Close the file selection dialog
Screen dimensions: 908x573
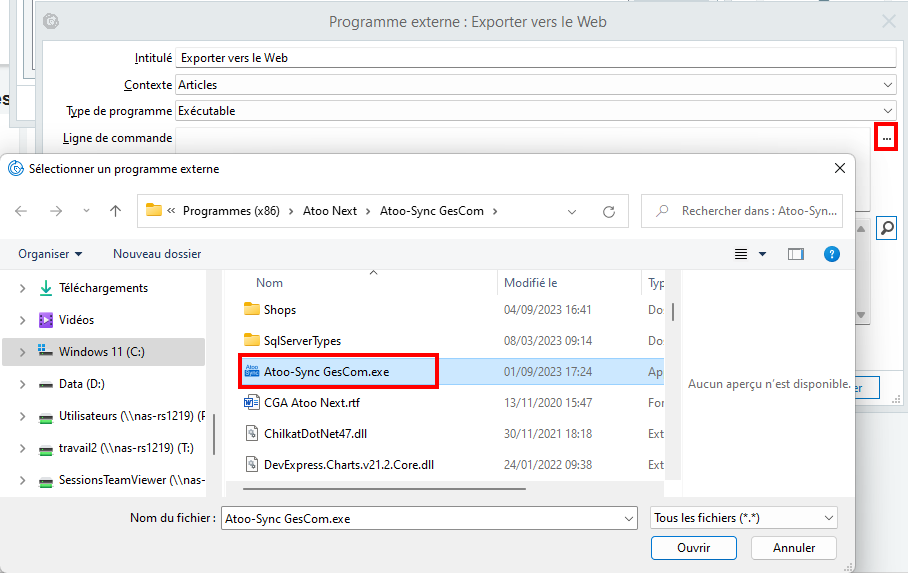[840, 169]
